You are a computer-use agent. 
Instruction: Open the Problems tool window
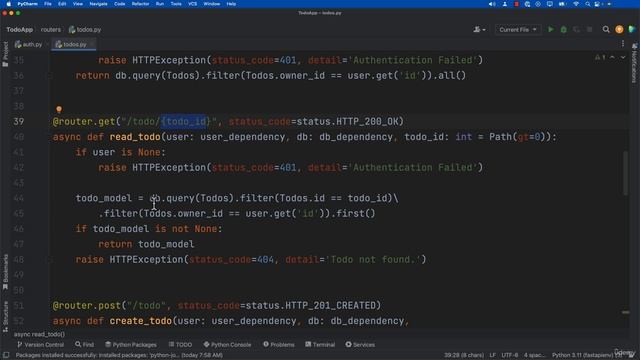[x=279, y=344]
